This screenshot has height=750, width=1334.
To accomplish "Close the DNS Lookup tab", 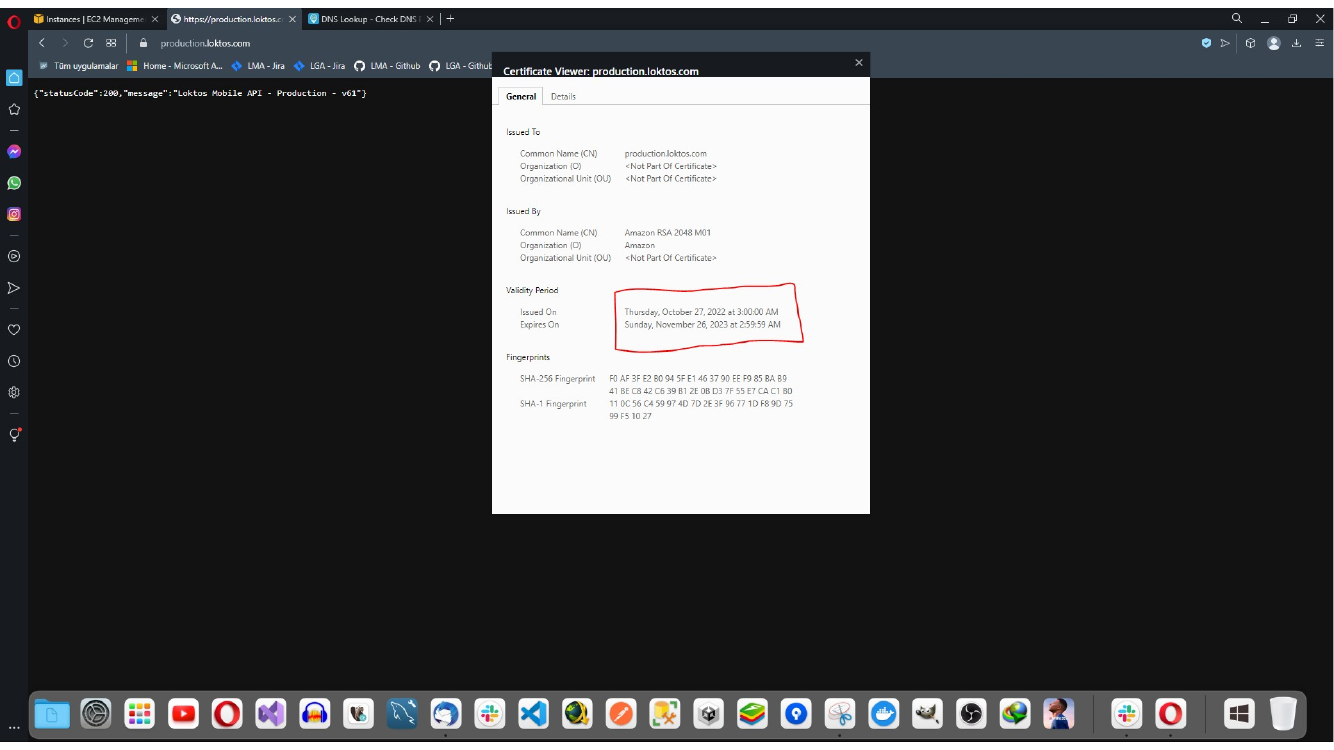I will coord(429,19).
